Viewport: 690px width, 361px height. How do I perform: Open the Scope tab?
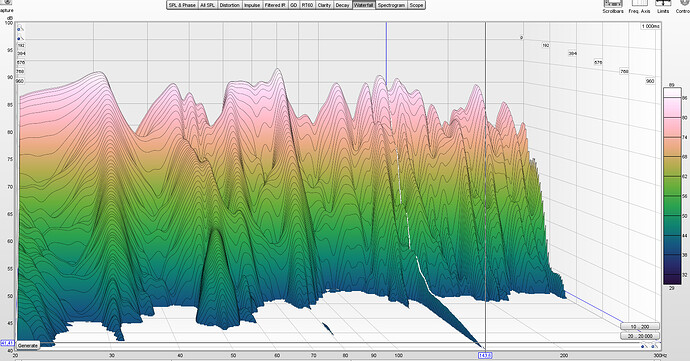coord(416,5)
